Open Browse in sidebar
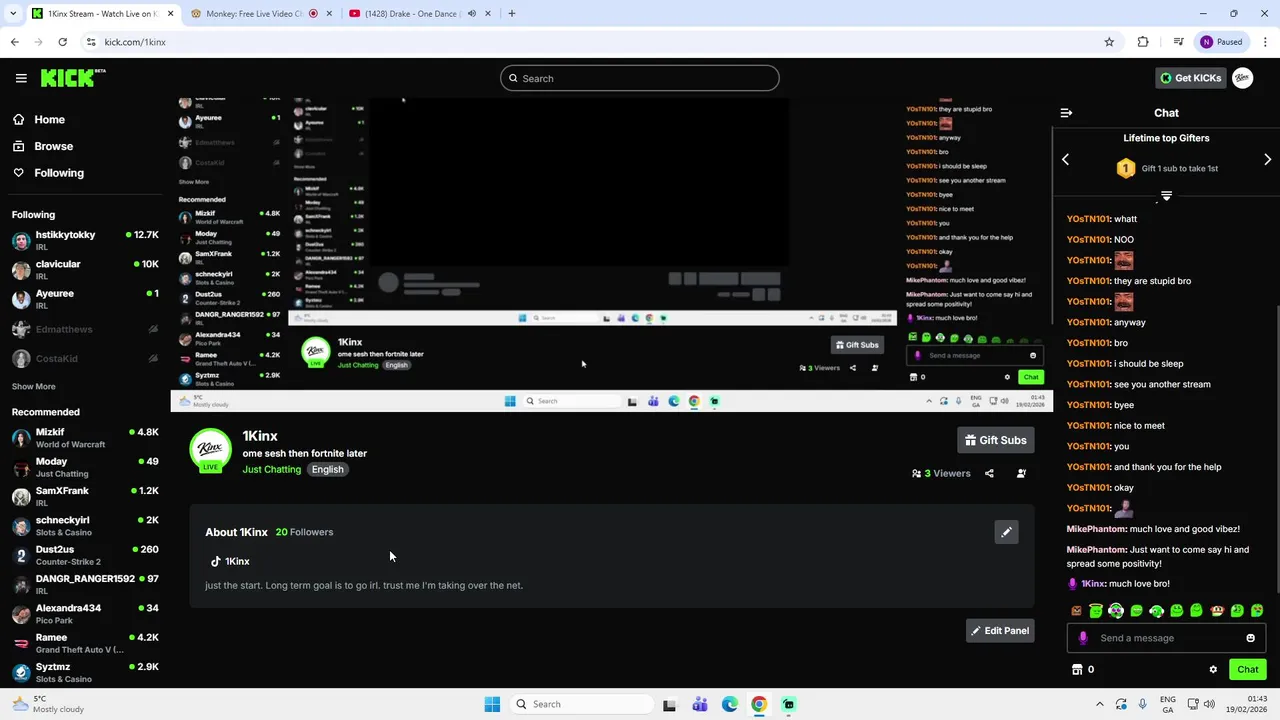Viewport: 1280px width, 720px height. 42,146
